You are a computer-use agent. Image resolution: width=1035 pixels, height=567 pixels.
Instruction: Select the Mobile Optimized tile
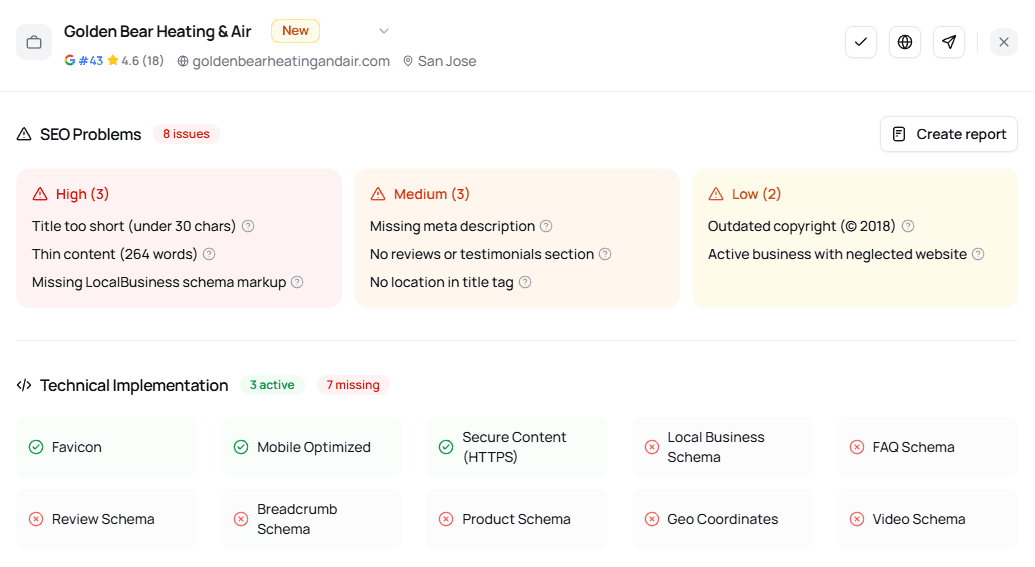tap(311, 447)
